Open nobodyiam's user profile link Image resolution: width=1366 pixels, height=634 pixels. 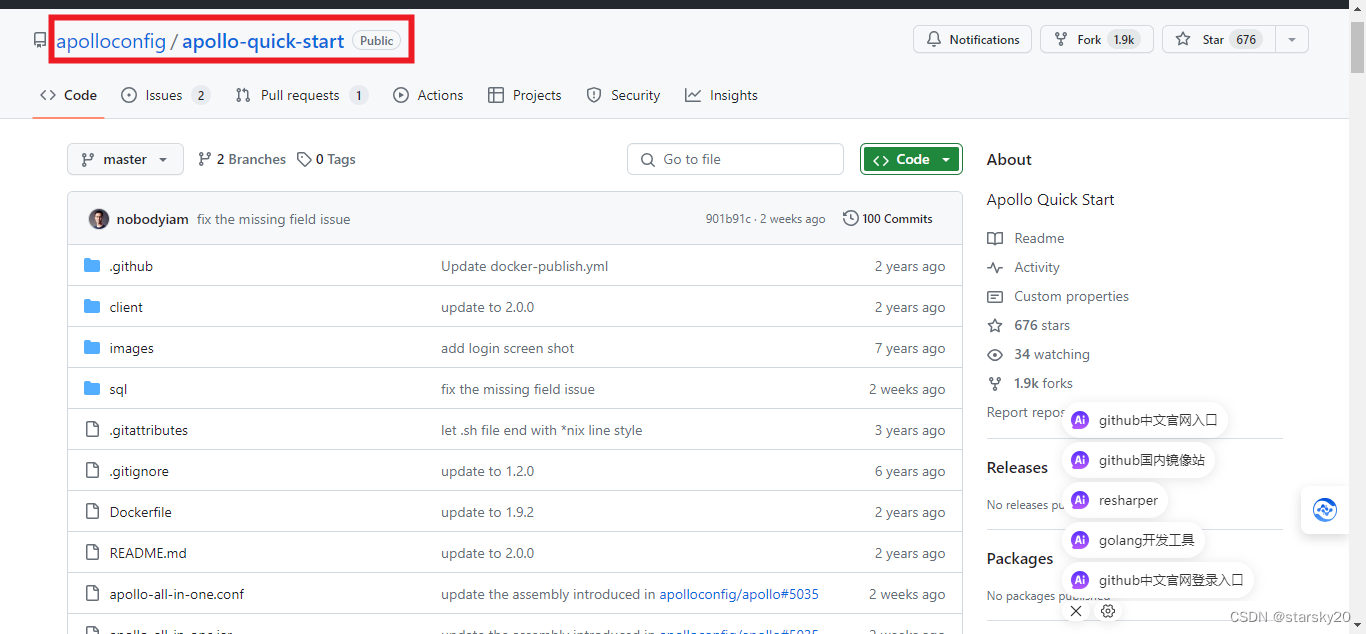tap(152, 219)
